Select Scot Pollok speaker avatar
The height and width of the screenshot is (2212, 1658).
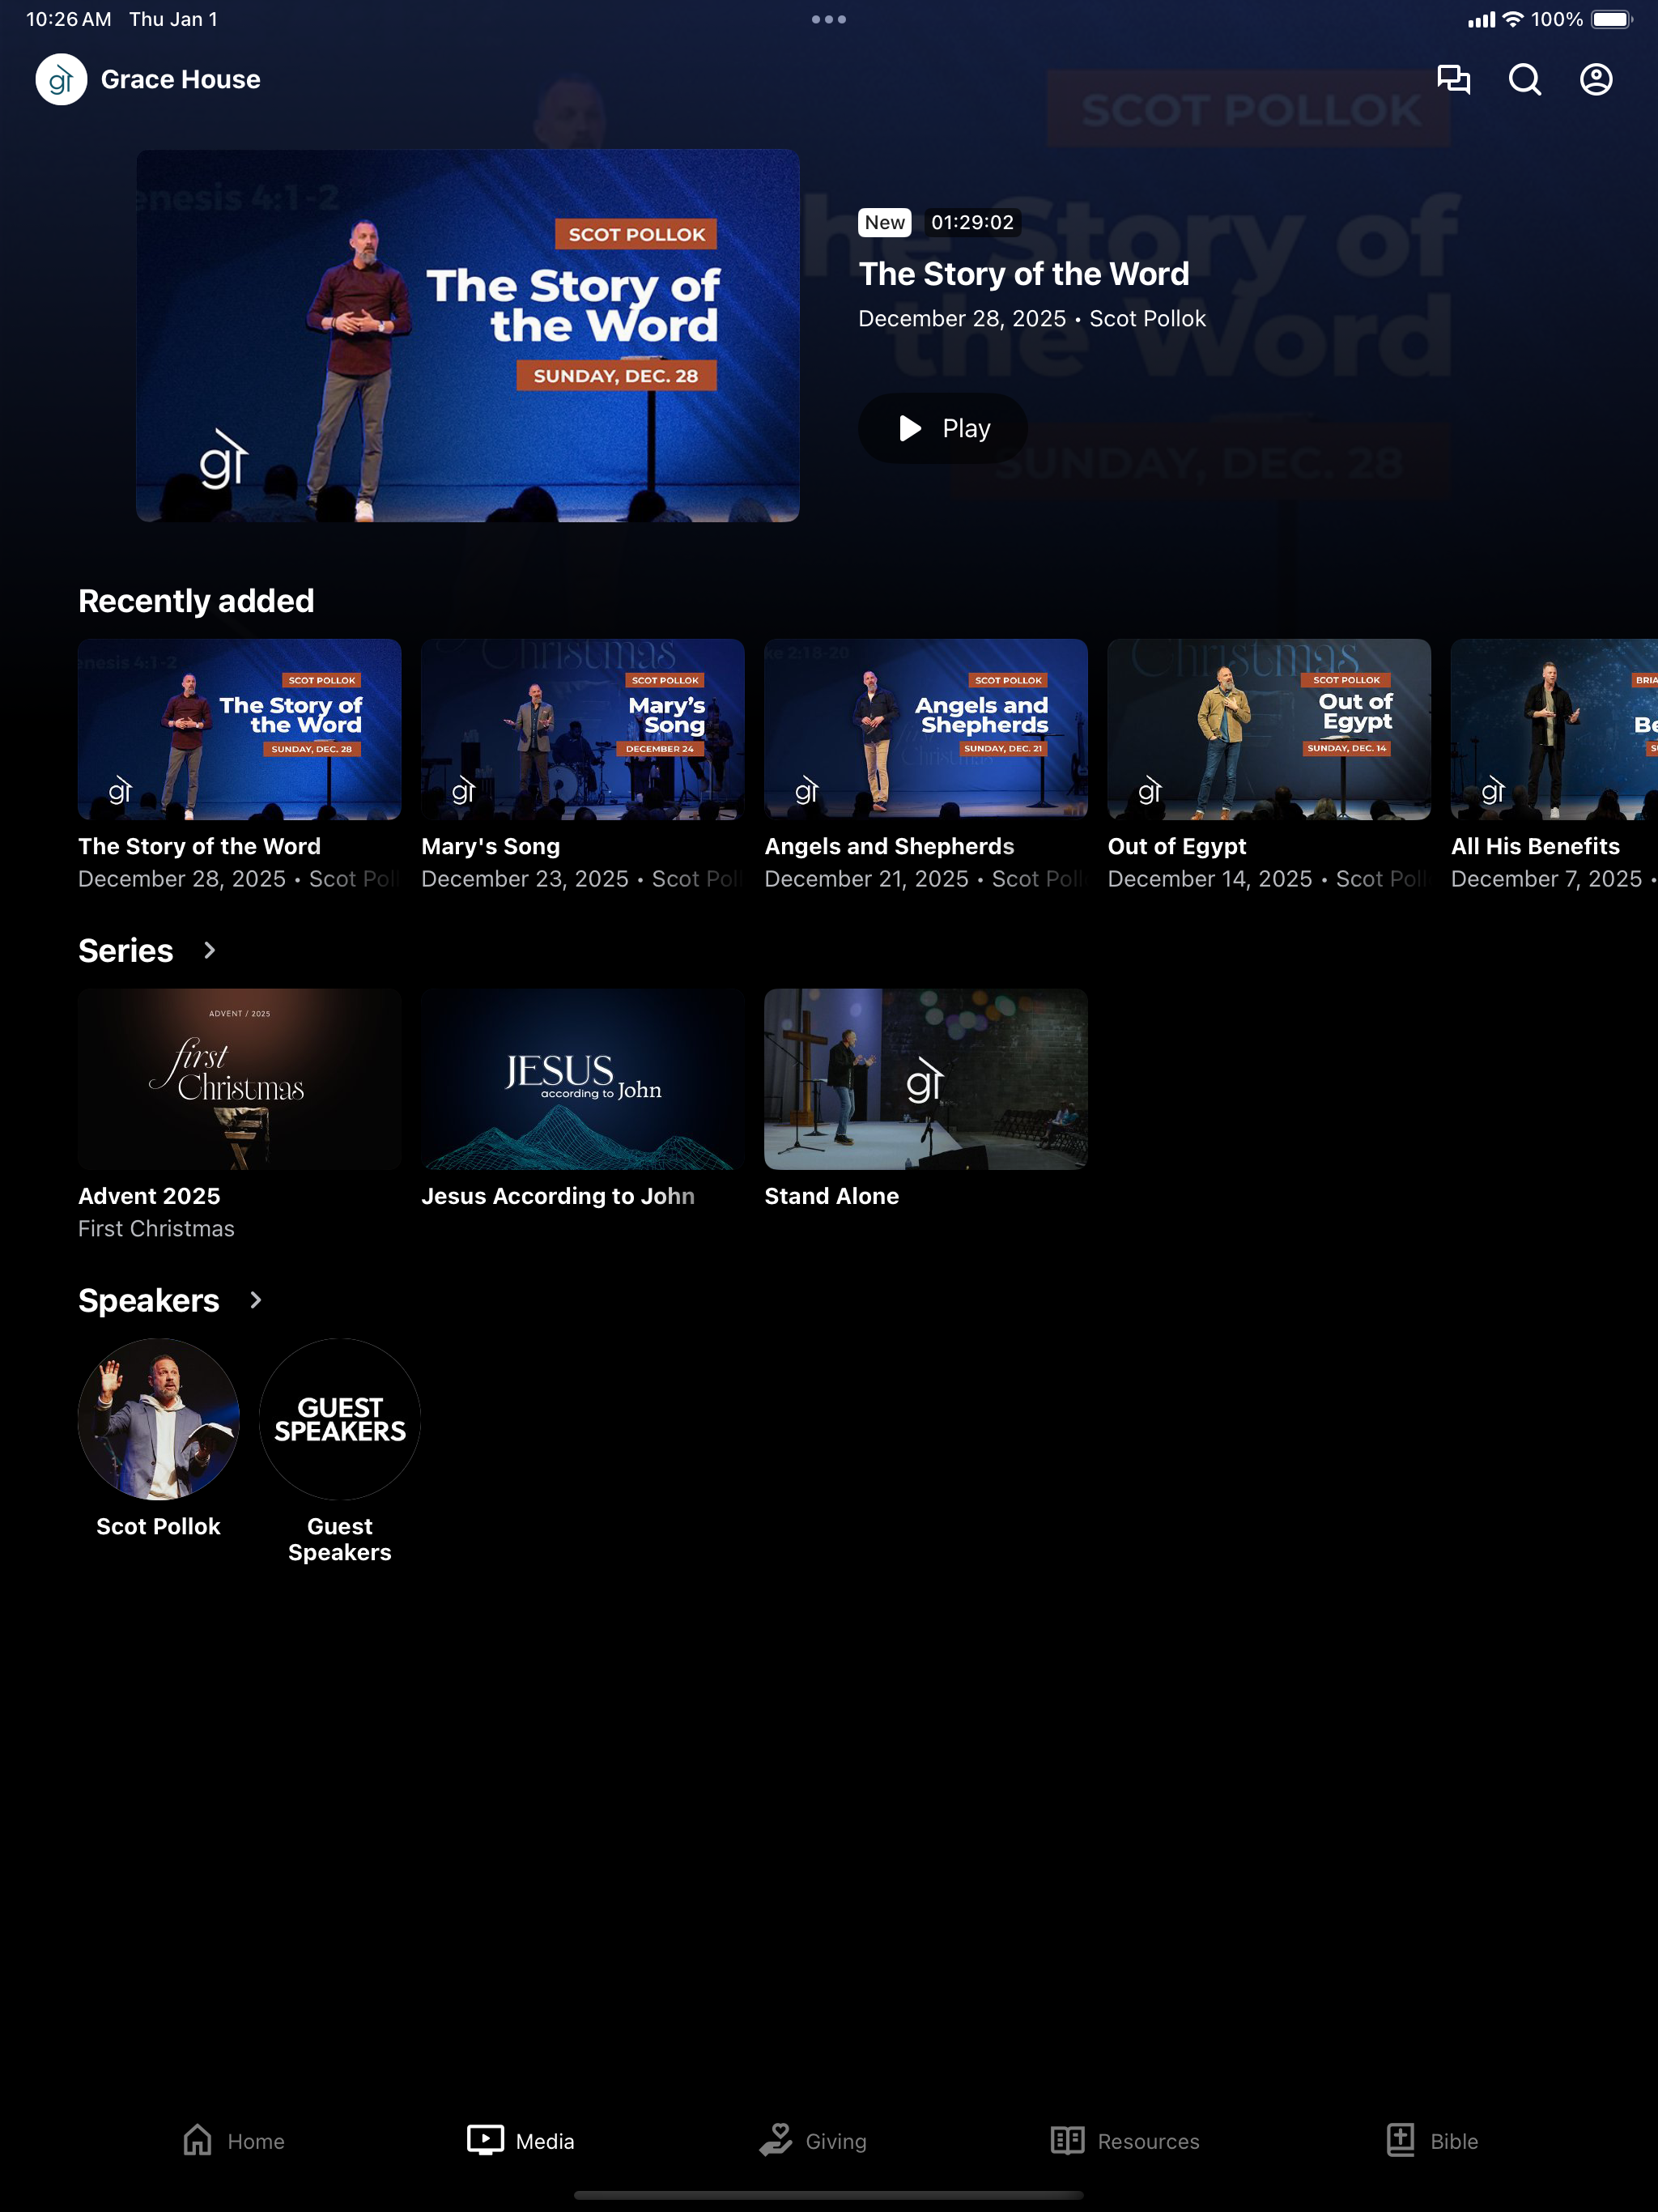point(159,1419)
